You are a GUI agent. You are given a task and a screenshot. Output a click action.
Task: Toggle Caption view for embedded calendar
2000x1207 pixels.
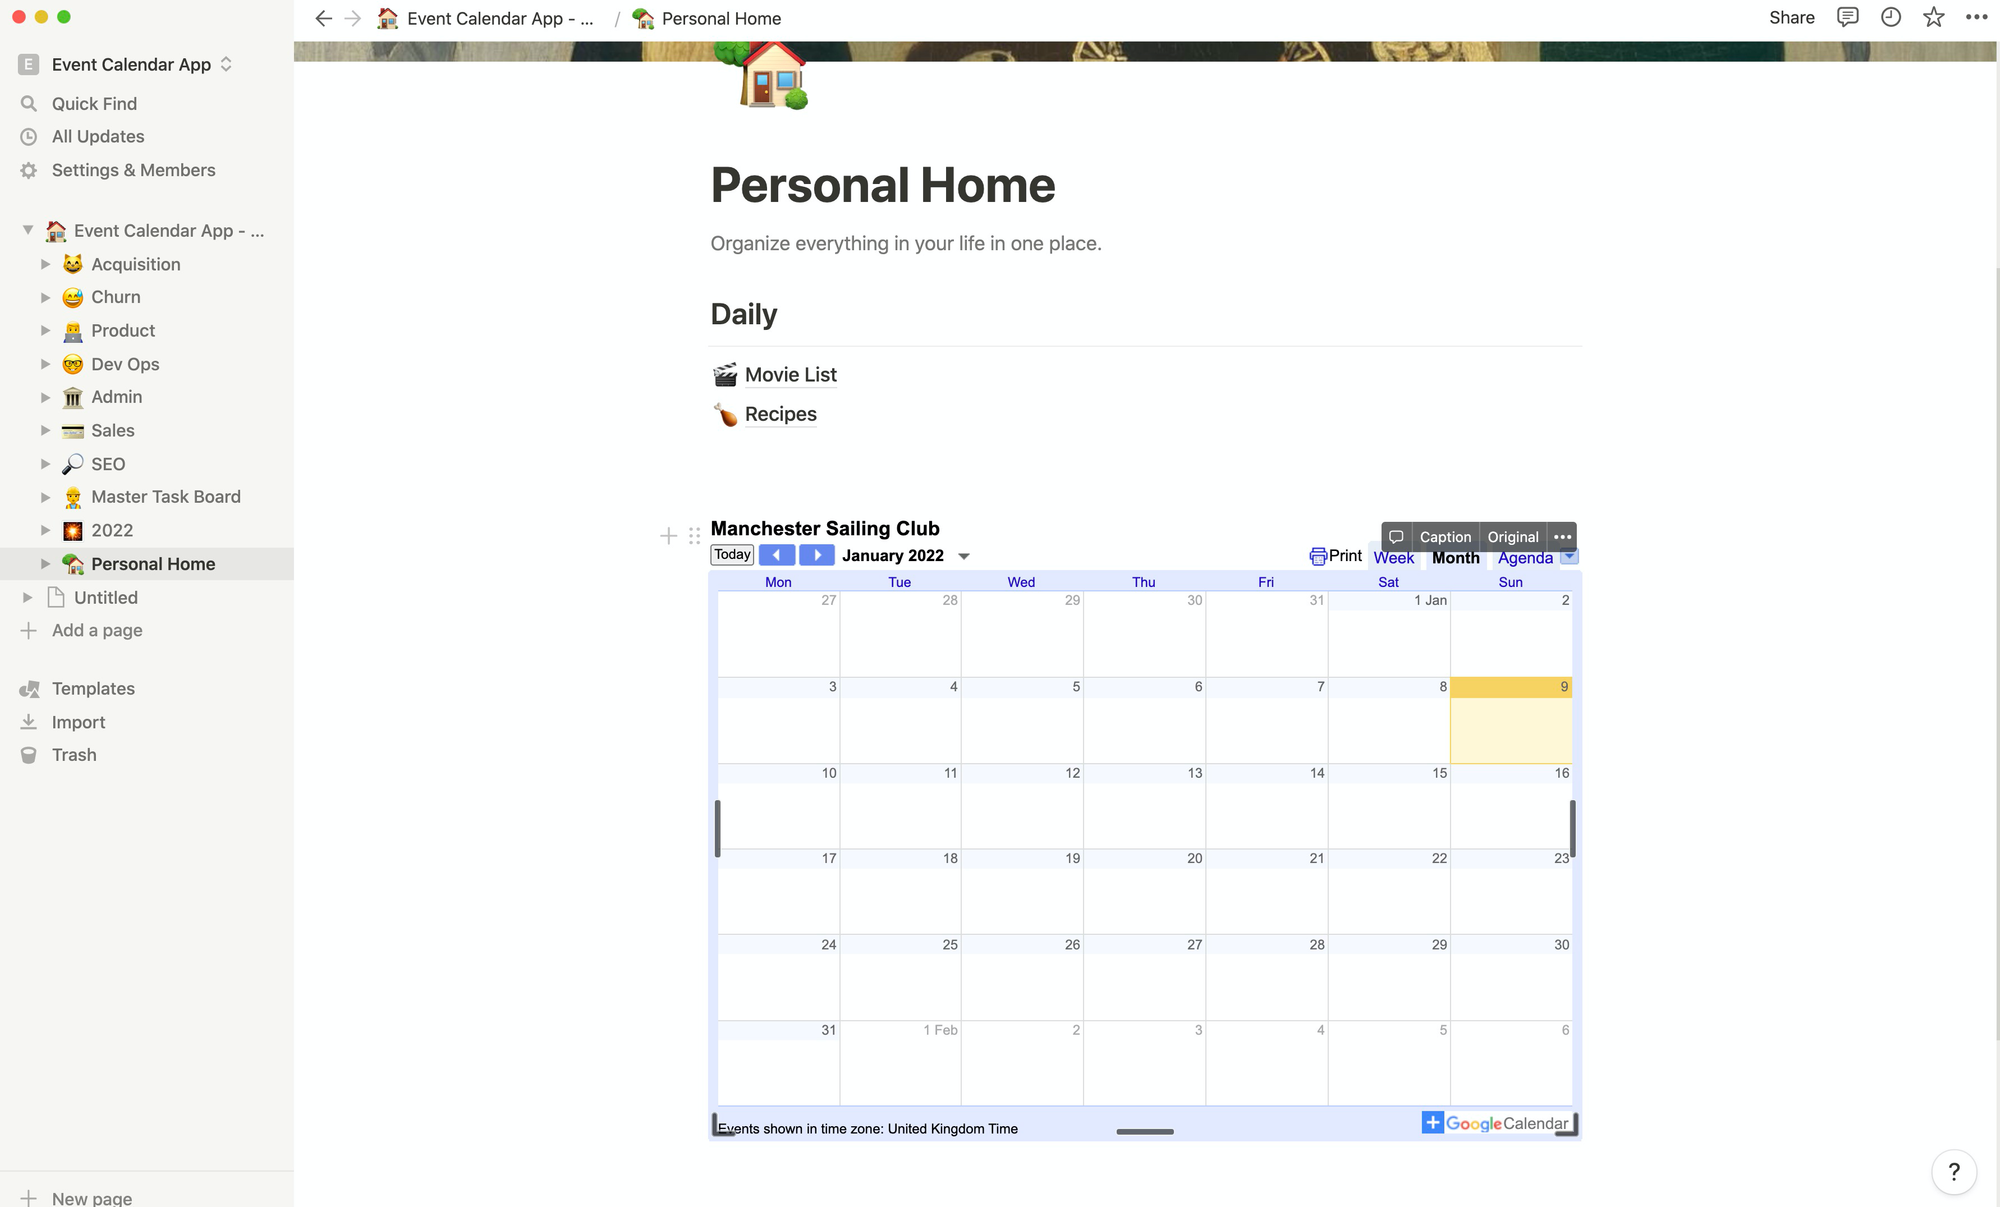[1444, 536]
